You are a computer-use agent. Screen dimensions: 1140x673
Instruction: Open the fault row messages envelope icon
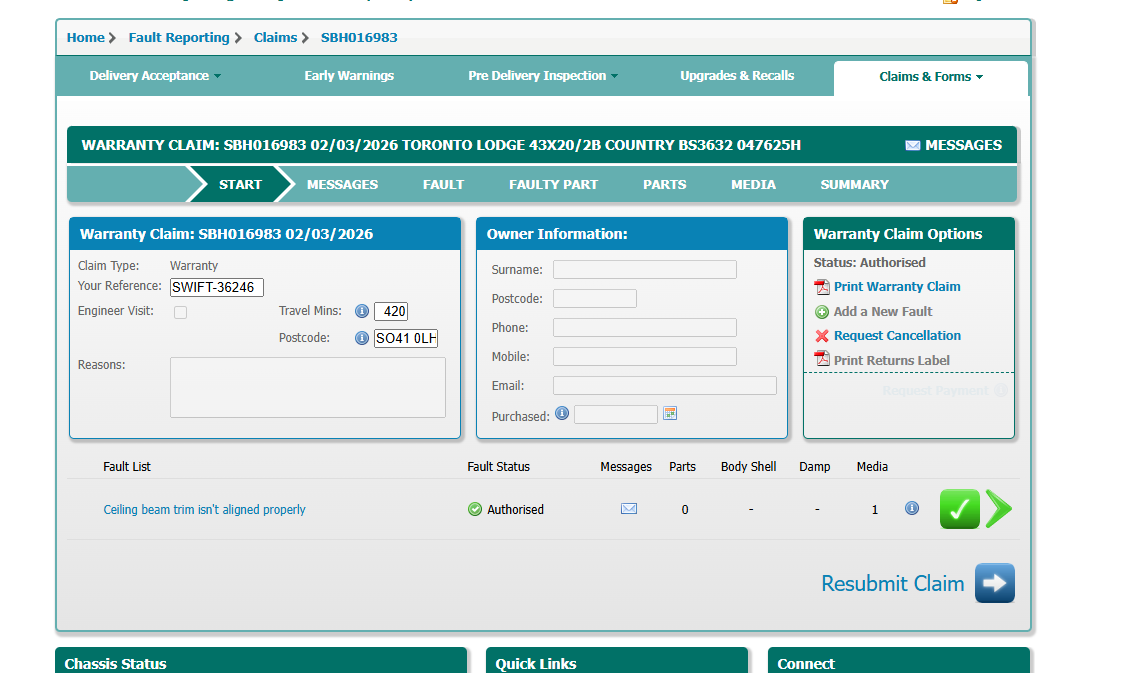pos(629,509)
